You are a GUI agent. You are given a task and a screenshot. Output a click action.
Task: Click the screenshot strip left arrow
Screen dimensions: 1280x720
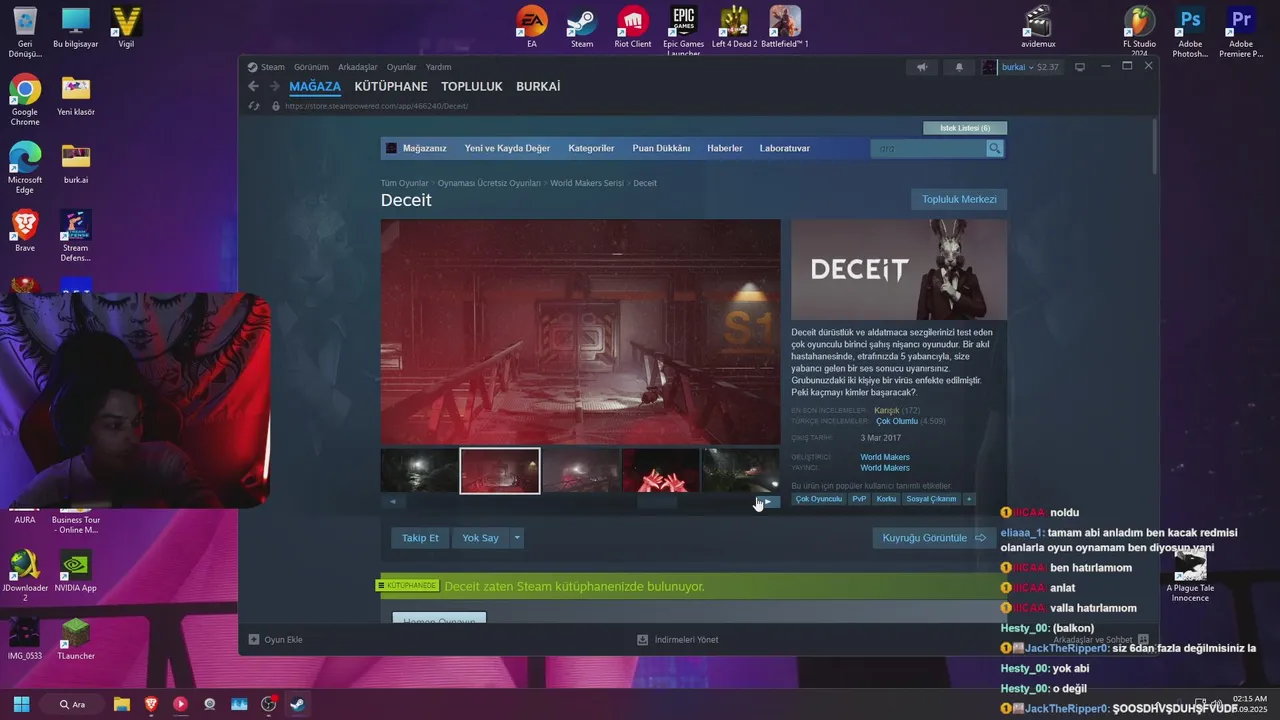(x=392, y=501)
